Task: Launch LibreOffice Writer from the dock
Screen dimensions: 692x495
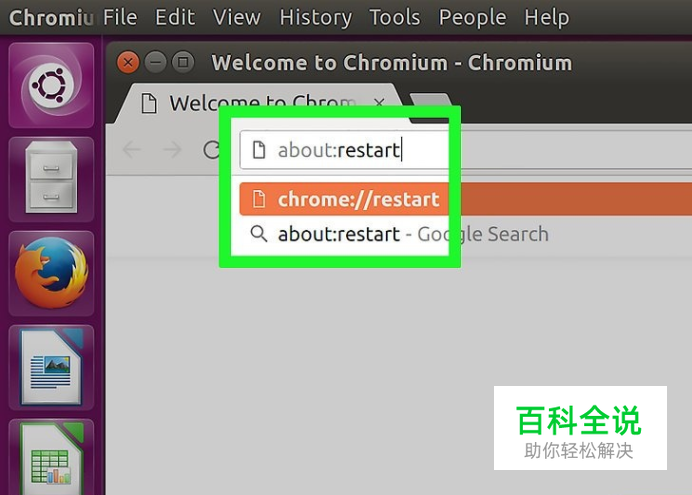Action: [51, 367]
